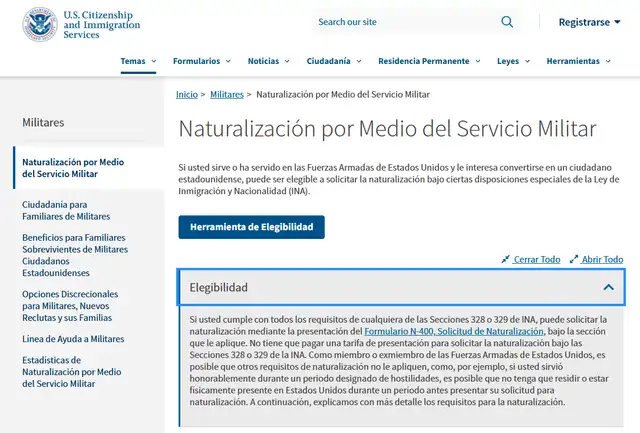Open the Ciudadanía navigation item
Screen dimensions: 640x433
329,61
